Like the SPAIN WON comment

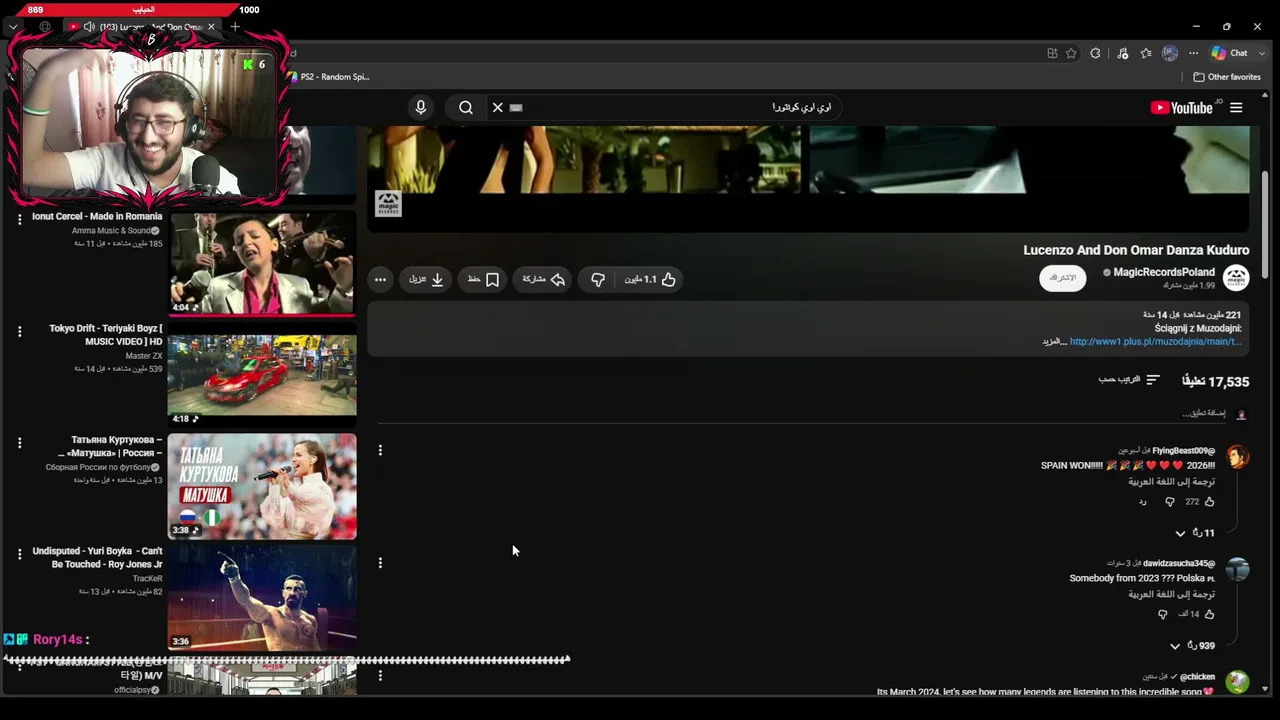coord(1209,502)
